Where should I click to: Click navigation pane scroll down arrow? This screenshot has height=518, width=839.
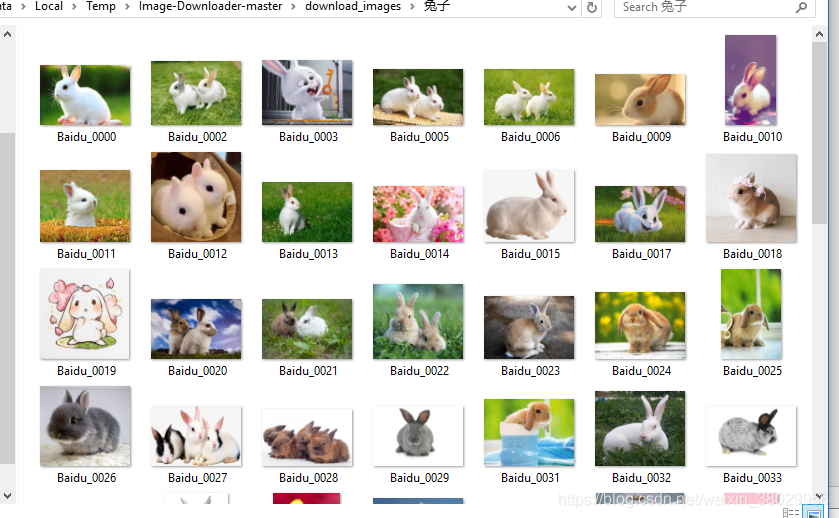click(7, 496)
